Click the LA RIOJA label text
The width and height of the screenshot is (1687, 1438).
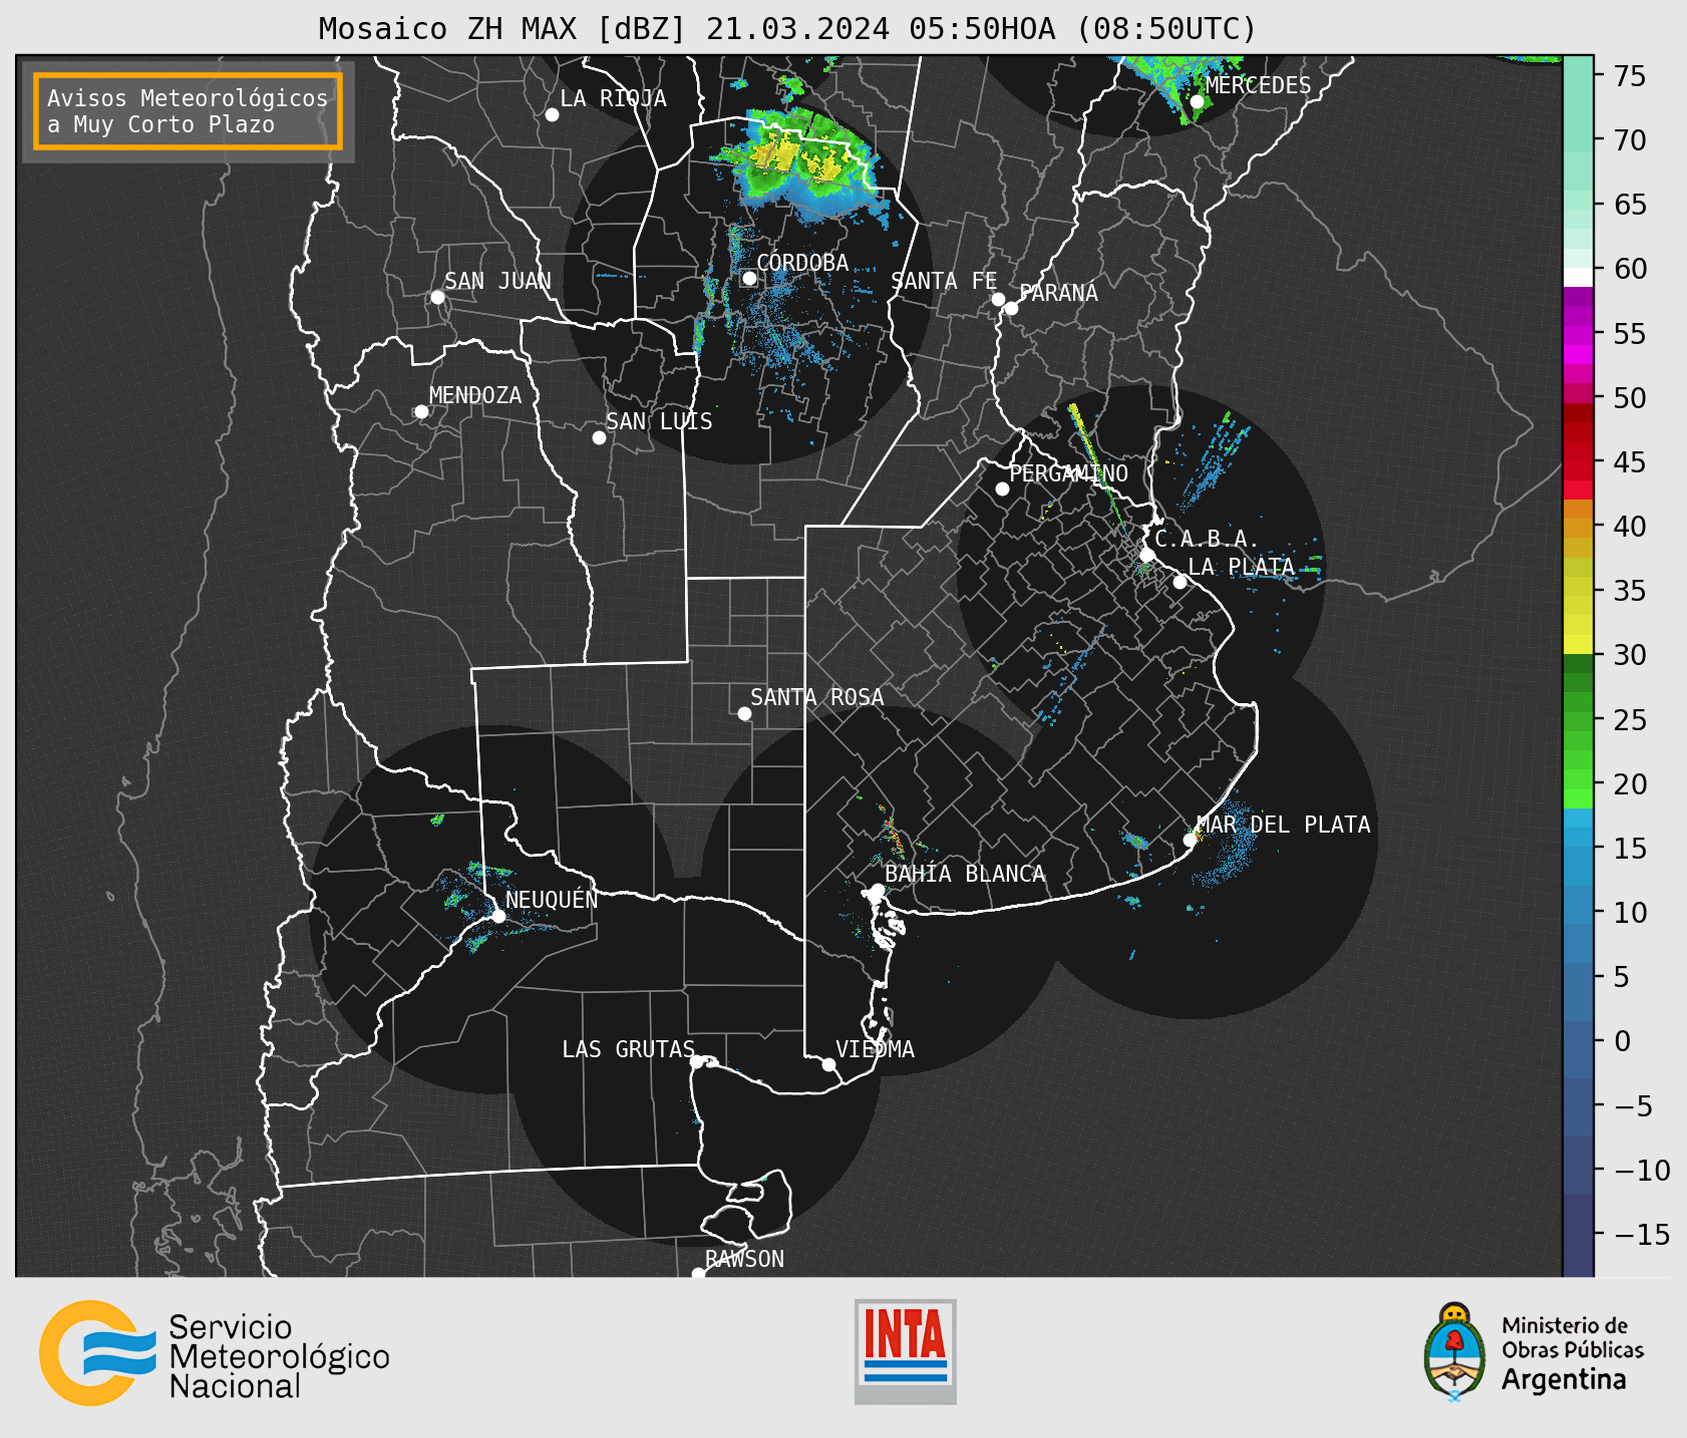[613, 98]
